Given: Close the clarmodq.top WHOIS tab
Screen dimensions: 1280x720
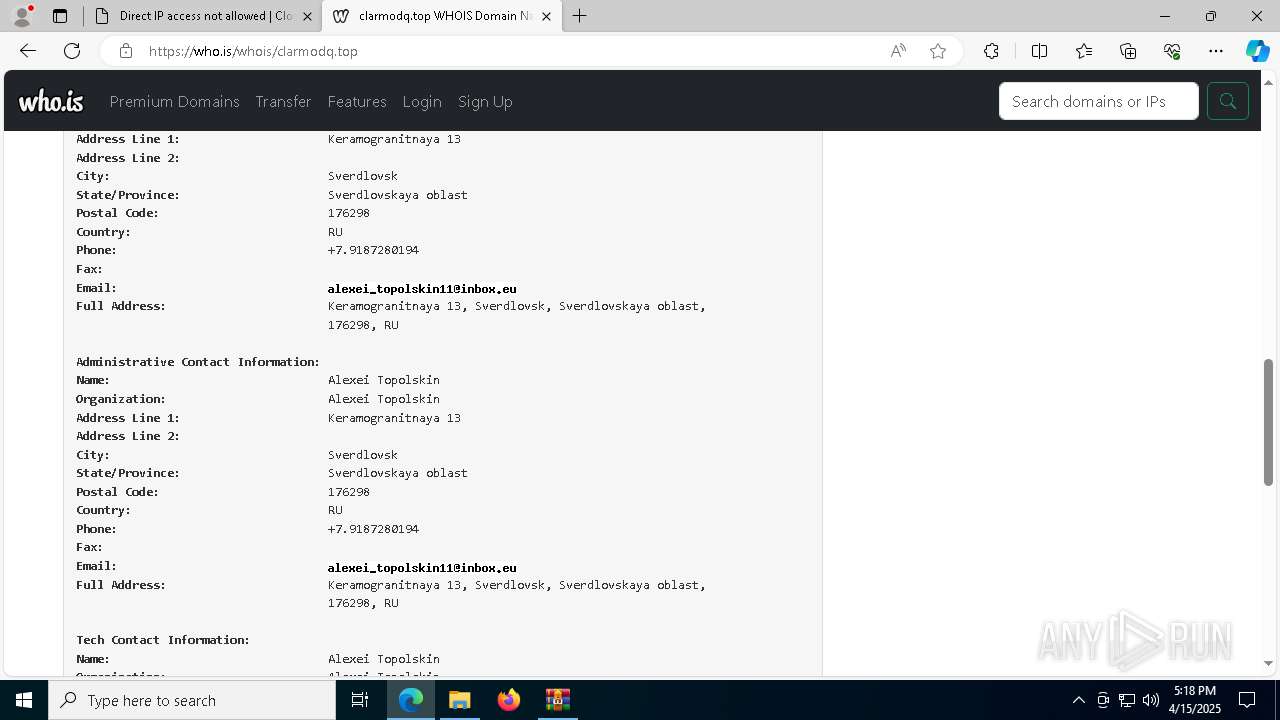Looking at the screenshot, I should click(x=546, y=16).
